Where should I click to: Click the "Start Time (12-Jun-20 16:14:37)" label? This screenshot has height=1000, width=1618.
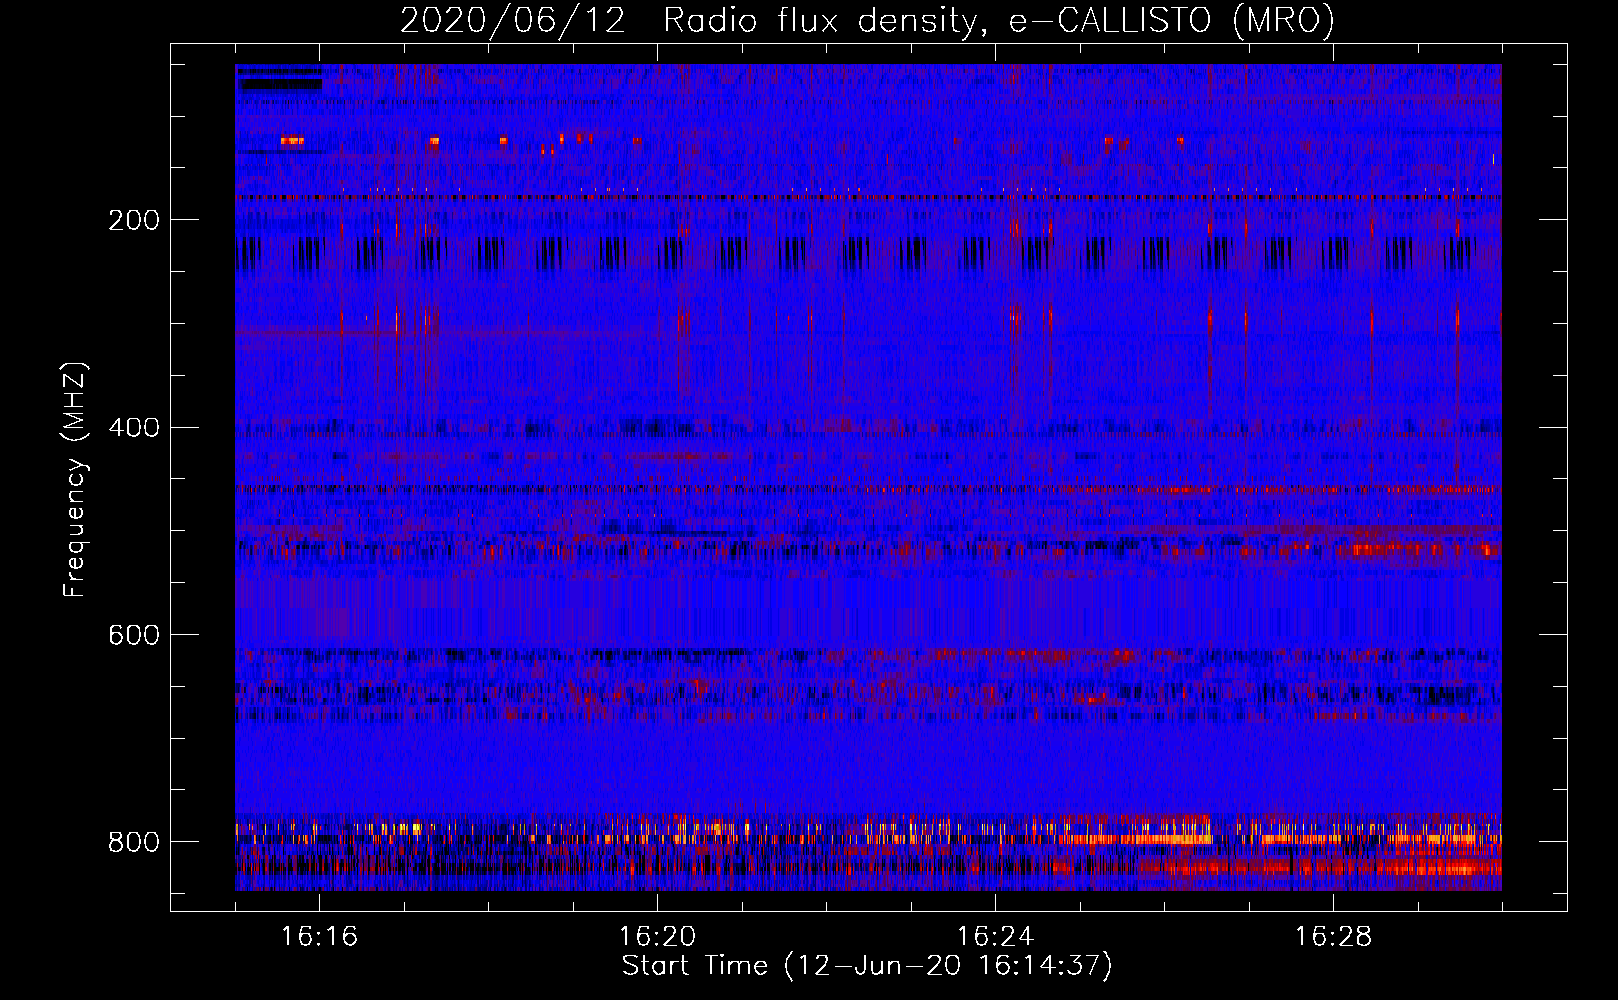(867, 966)
